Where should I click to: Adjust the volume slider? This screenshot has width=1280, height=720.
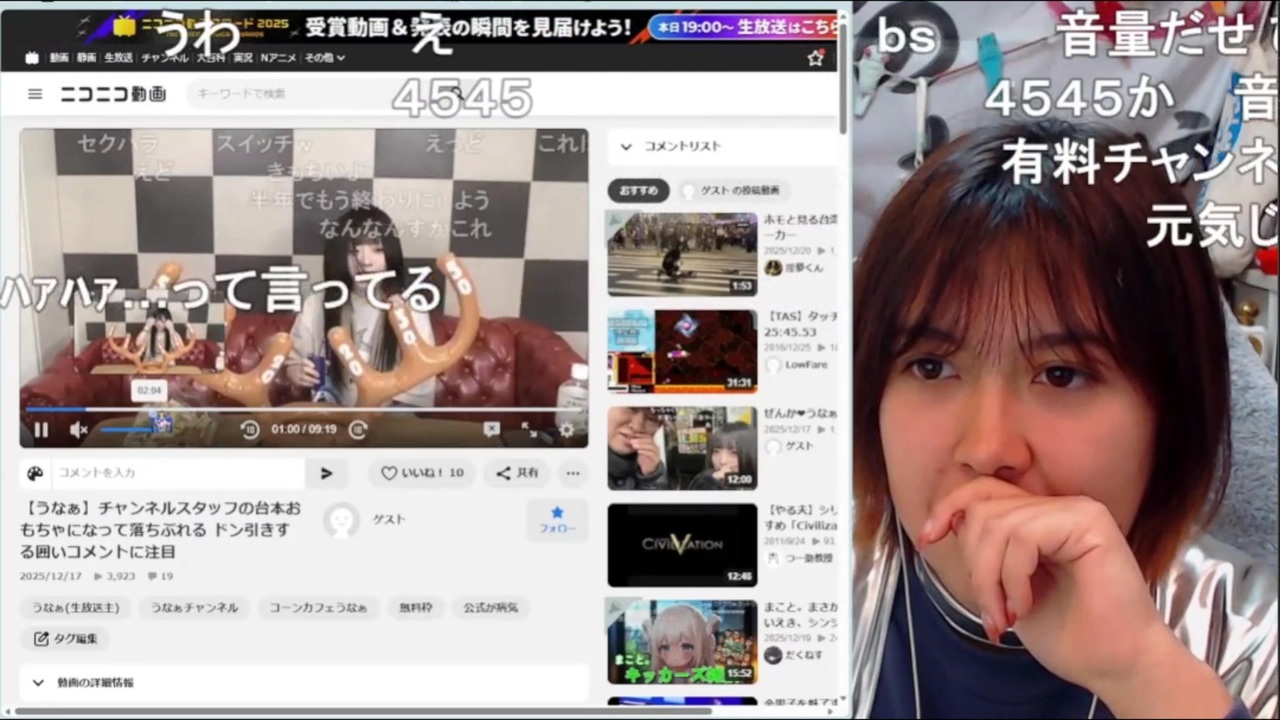130,430
